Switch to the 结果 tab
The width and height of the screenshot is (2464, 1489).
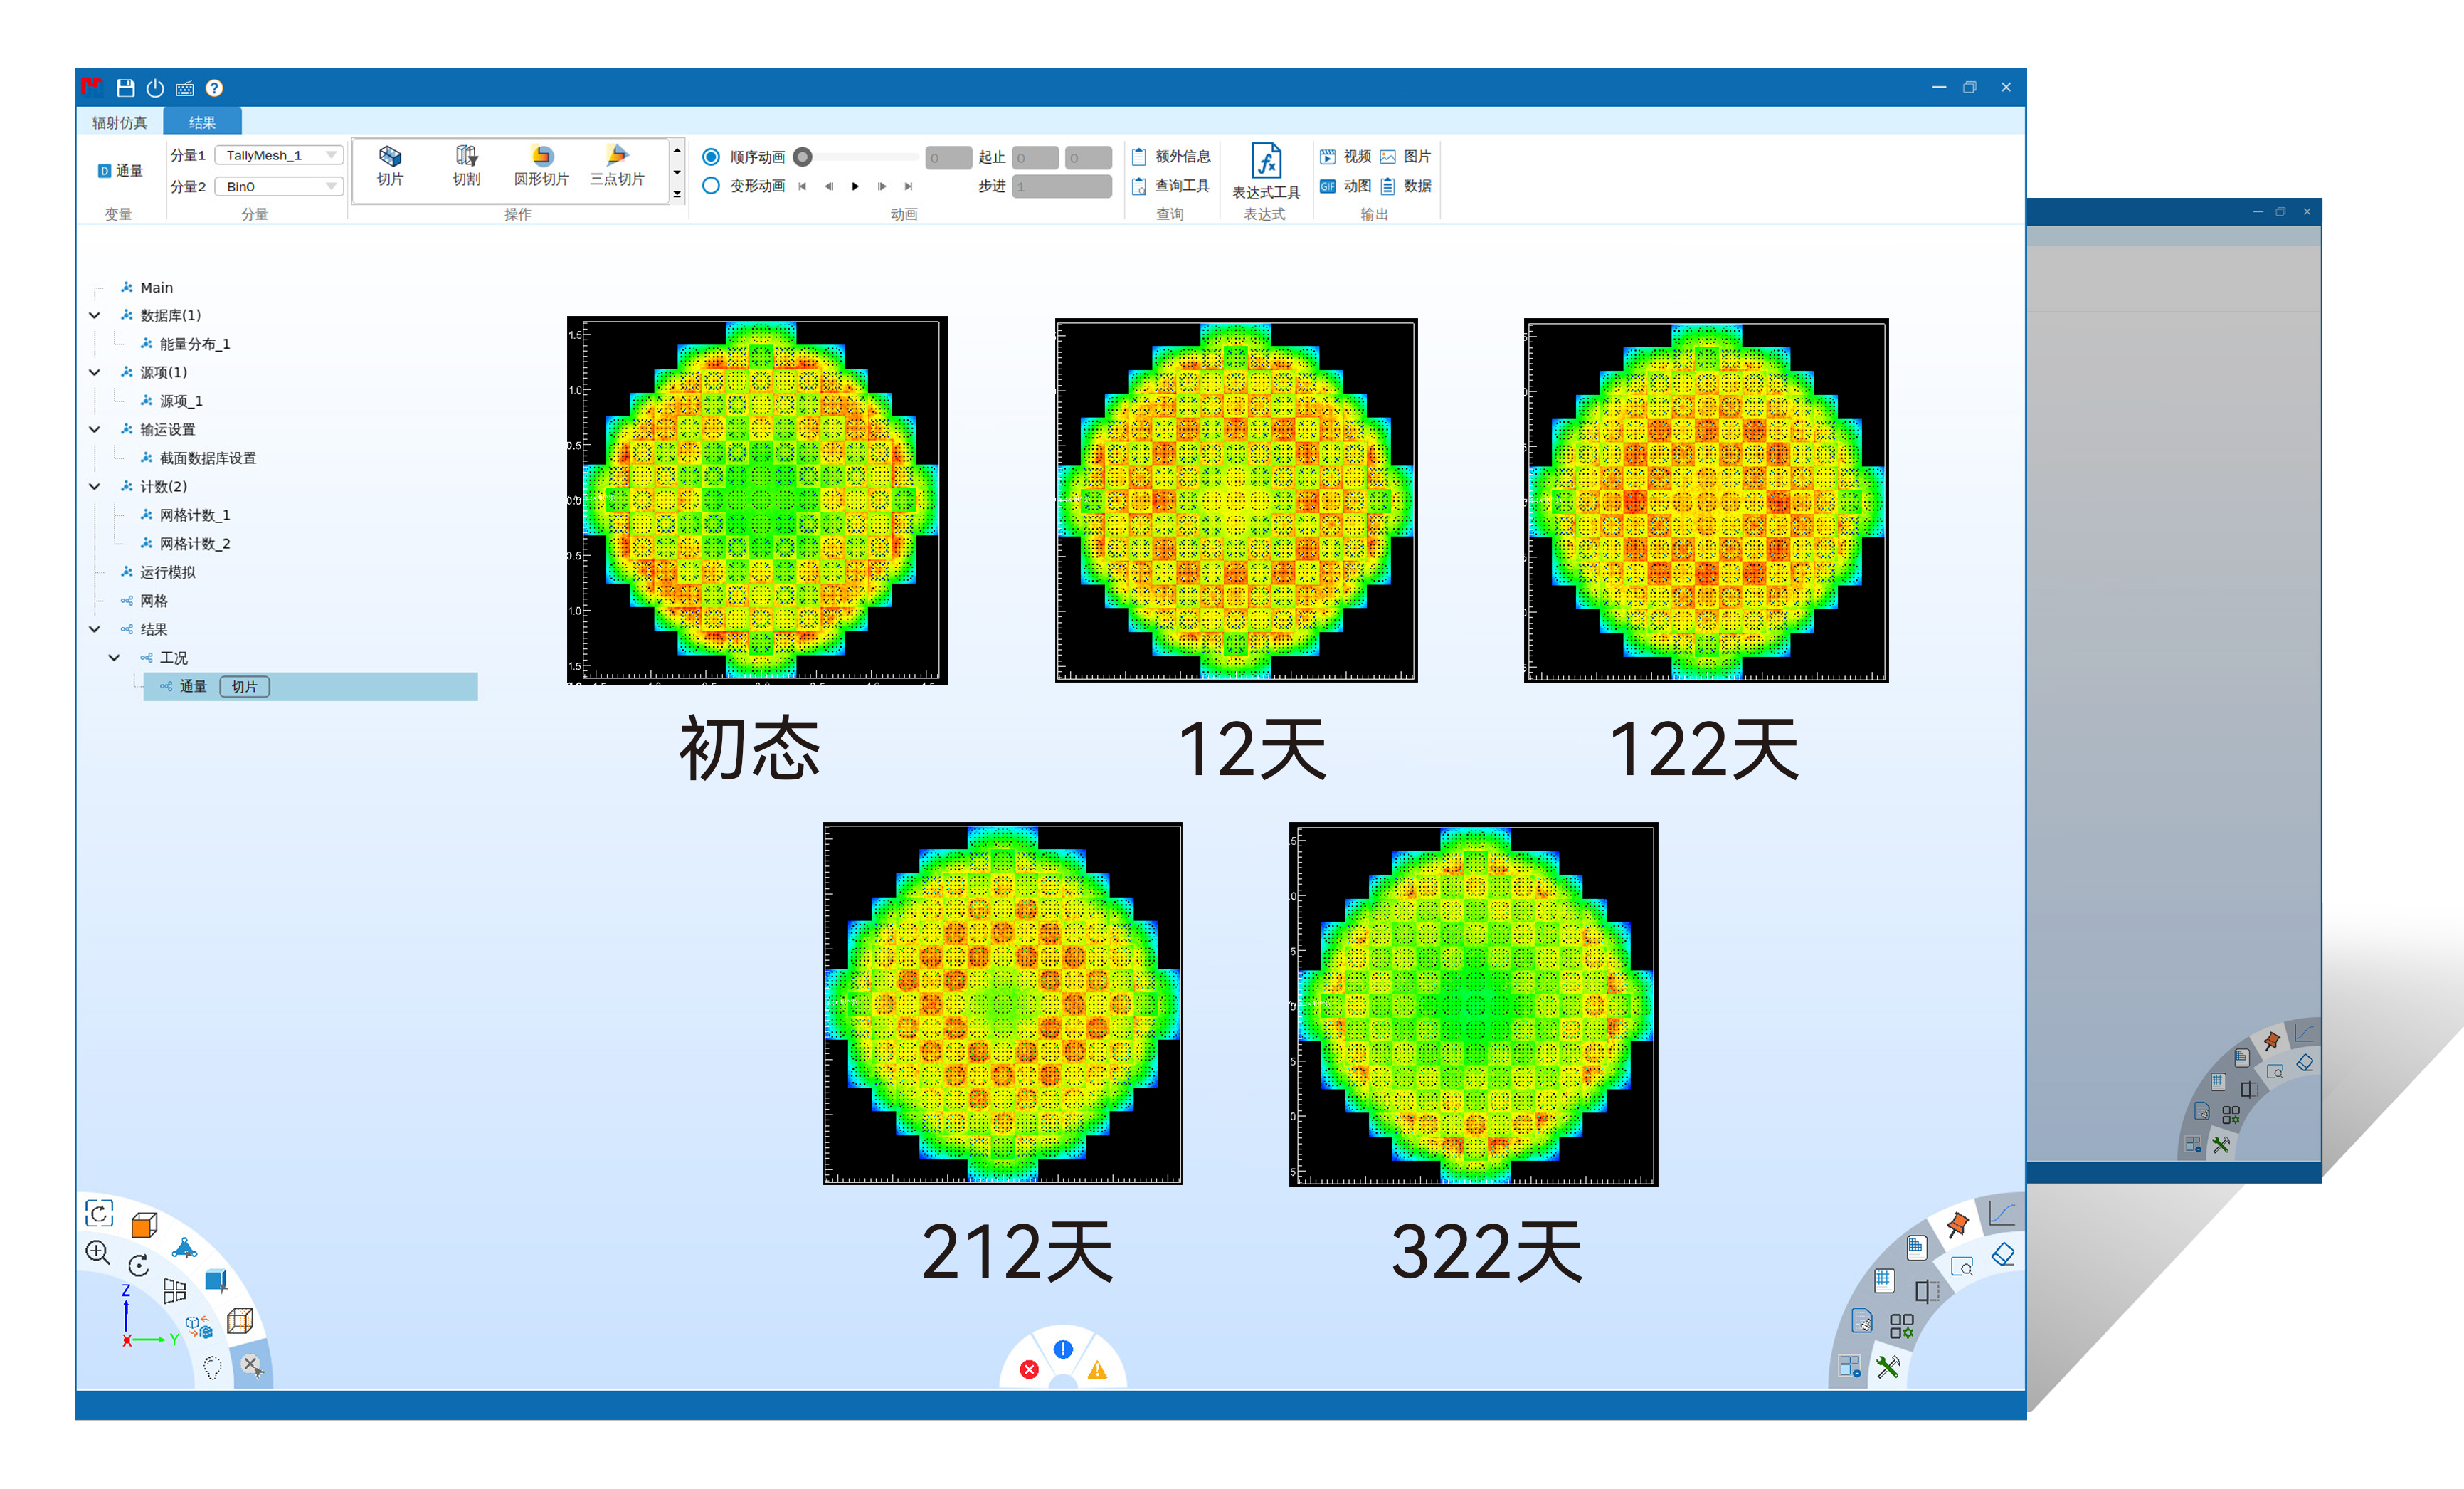pyautogui.click(x=202, y=123)
